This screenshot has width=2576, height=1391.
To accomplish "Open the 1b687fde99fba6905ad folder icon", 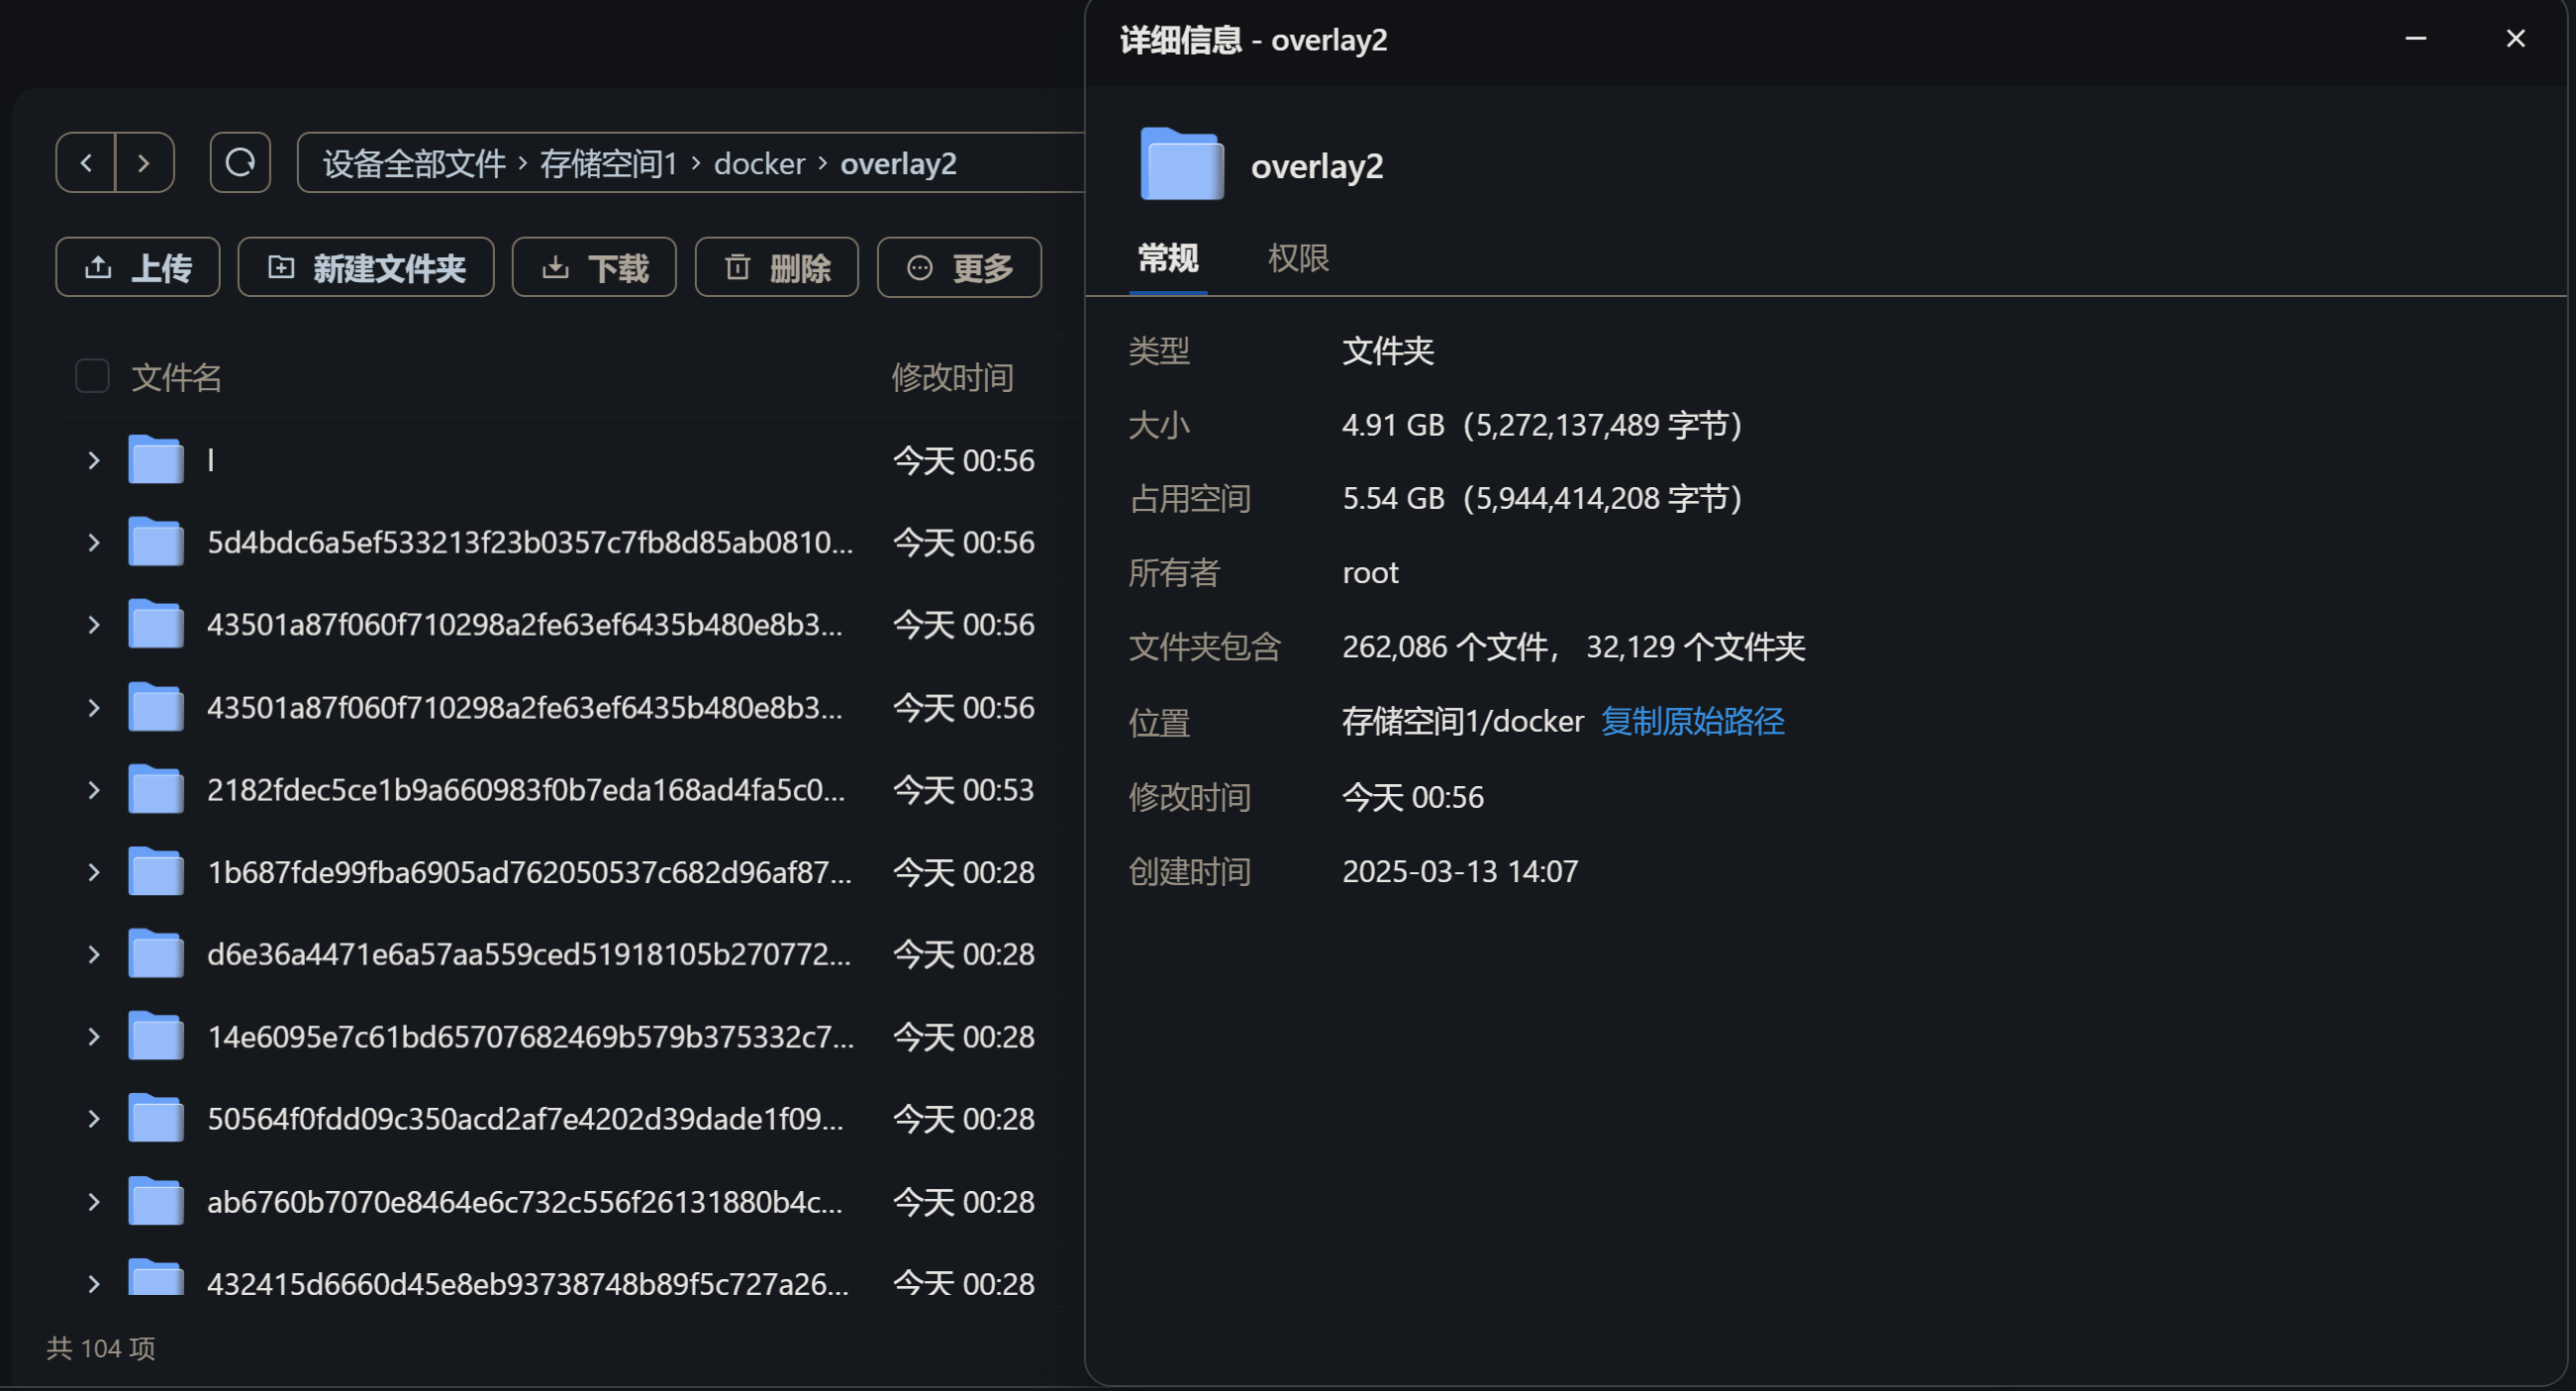I will point(156,872).
